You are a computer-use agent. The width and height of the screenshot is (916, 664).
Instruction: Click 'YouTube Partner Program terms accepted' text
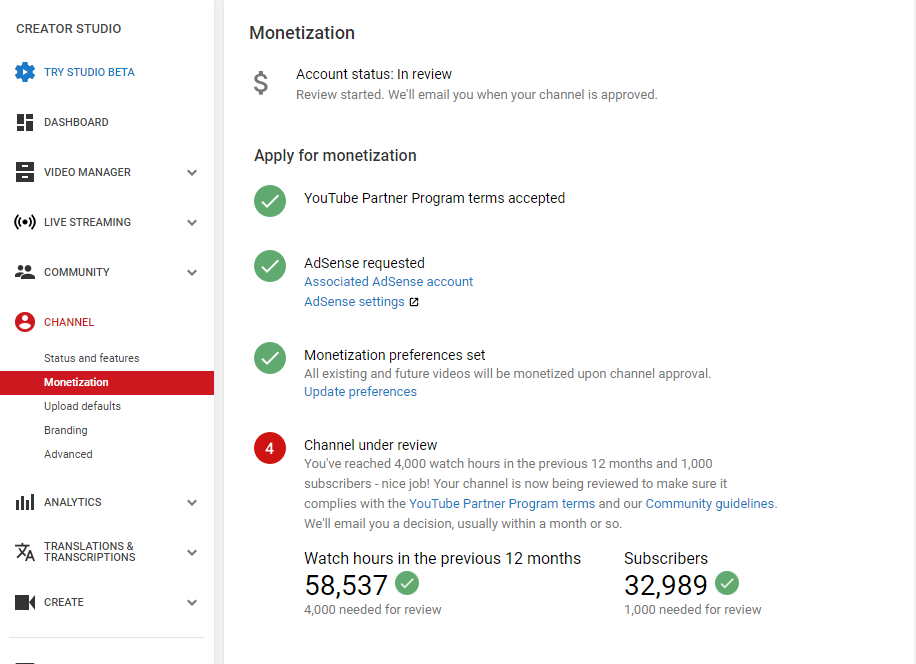(x=435, y=198)
